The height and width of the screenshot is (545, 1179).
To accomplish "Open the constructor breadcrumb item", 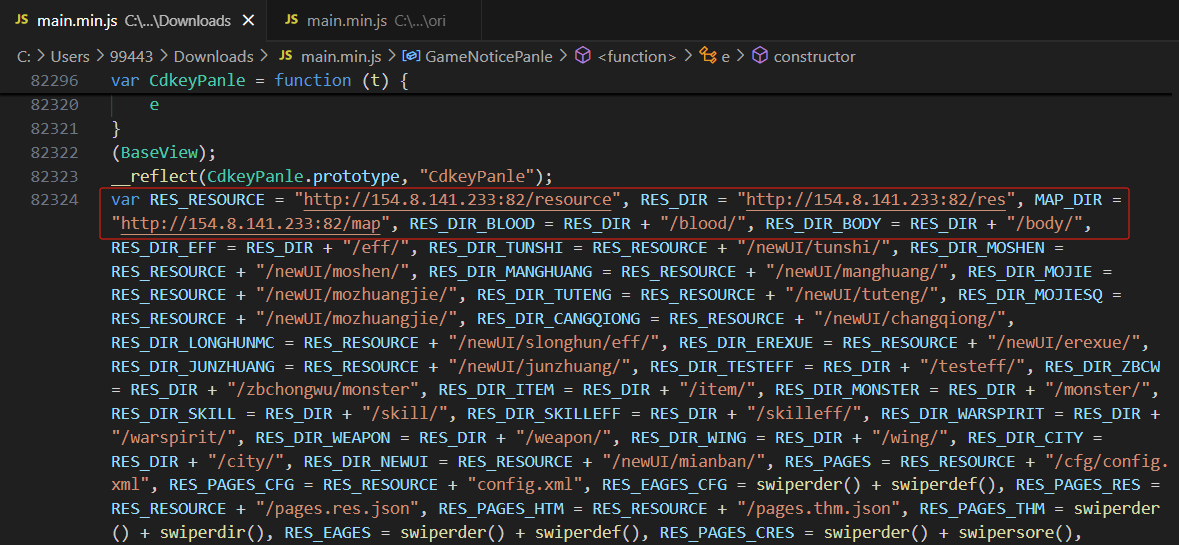I will click(814, 57).
